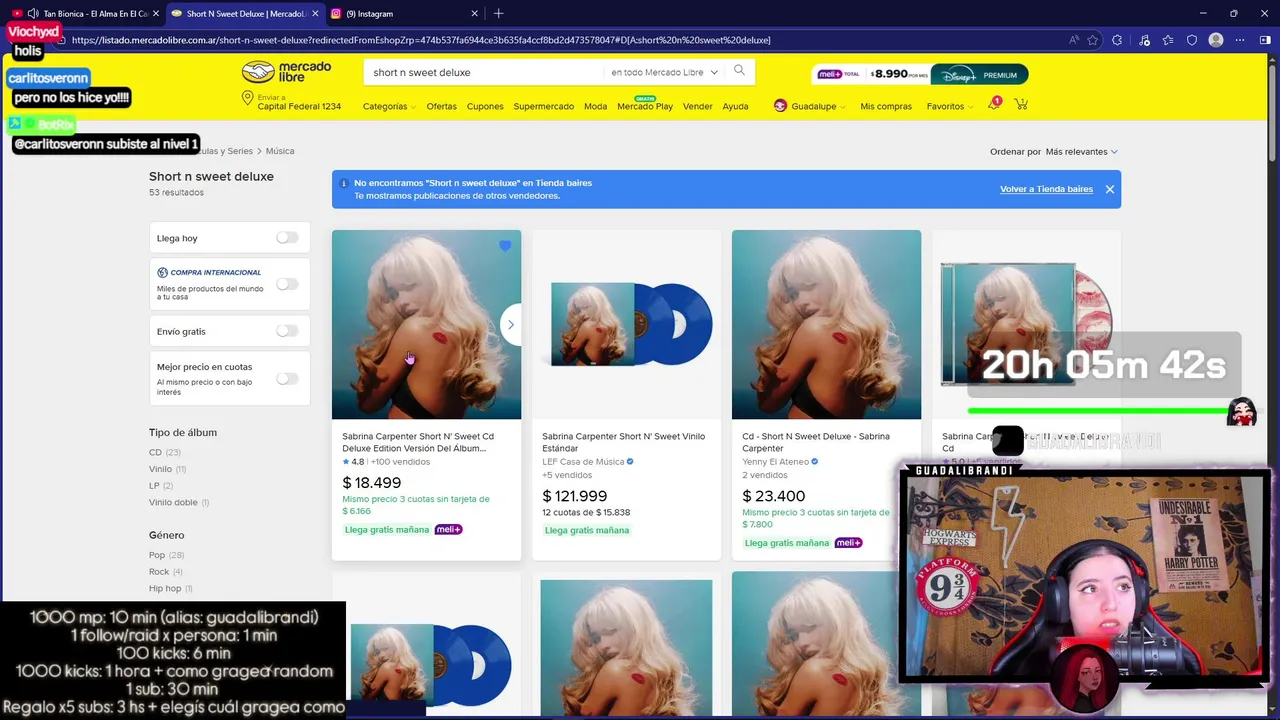Open the browser Settings and more menu

pyautogui.click(x=1240, y=40)
